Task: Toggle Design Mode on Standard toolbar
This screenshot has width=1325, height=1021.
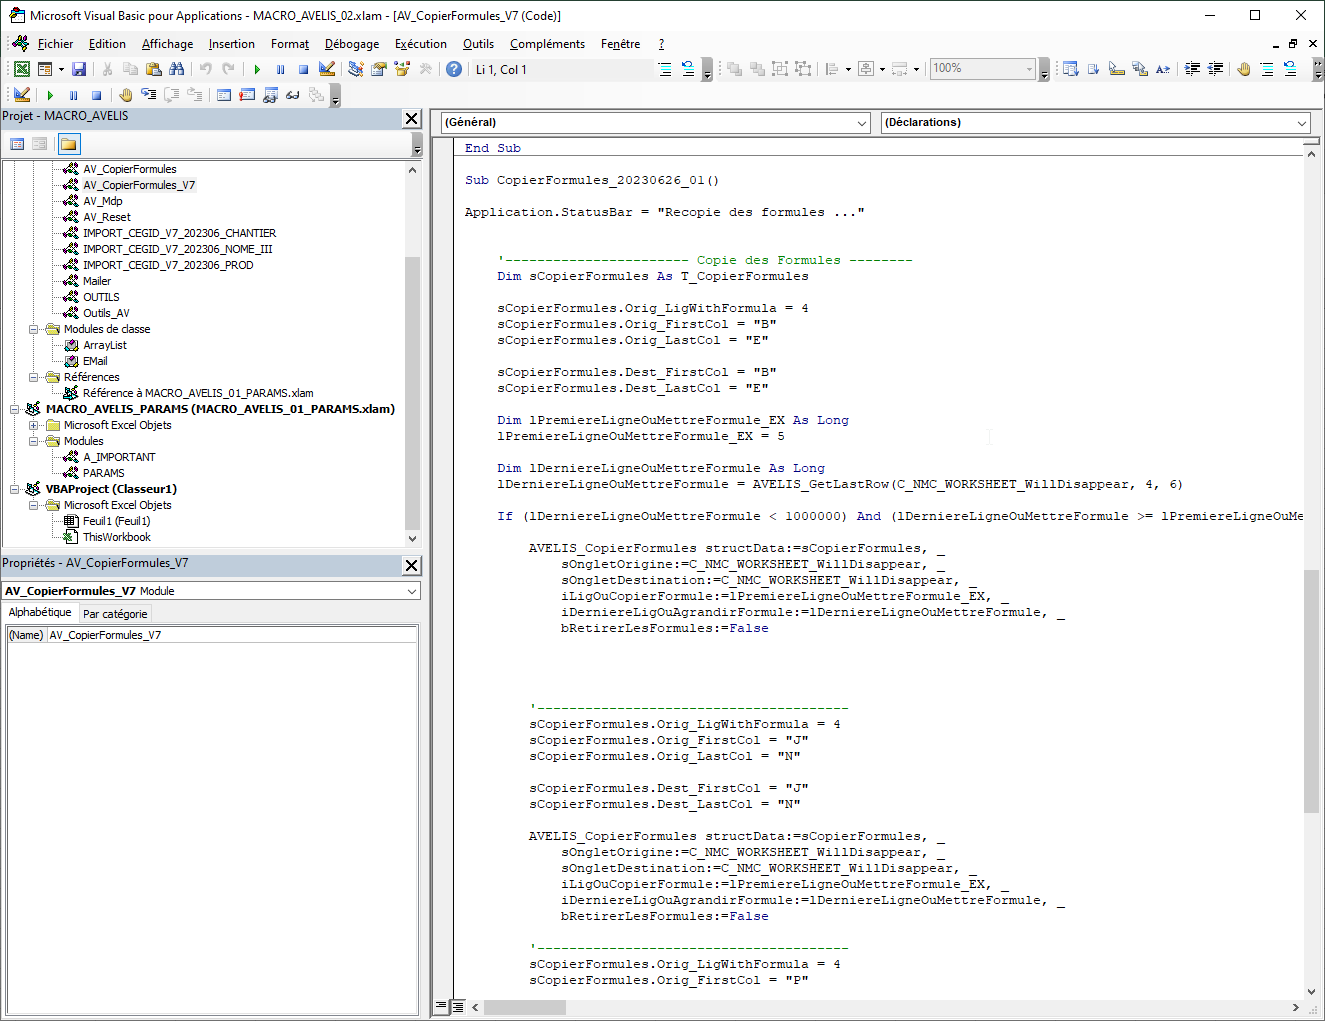Action: point(326,69)
